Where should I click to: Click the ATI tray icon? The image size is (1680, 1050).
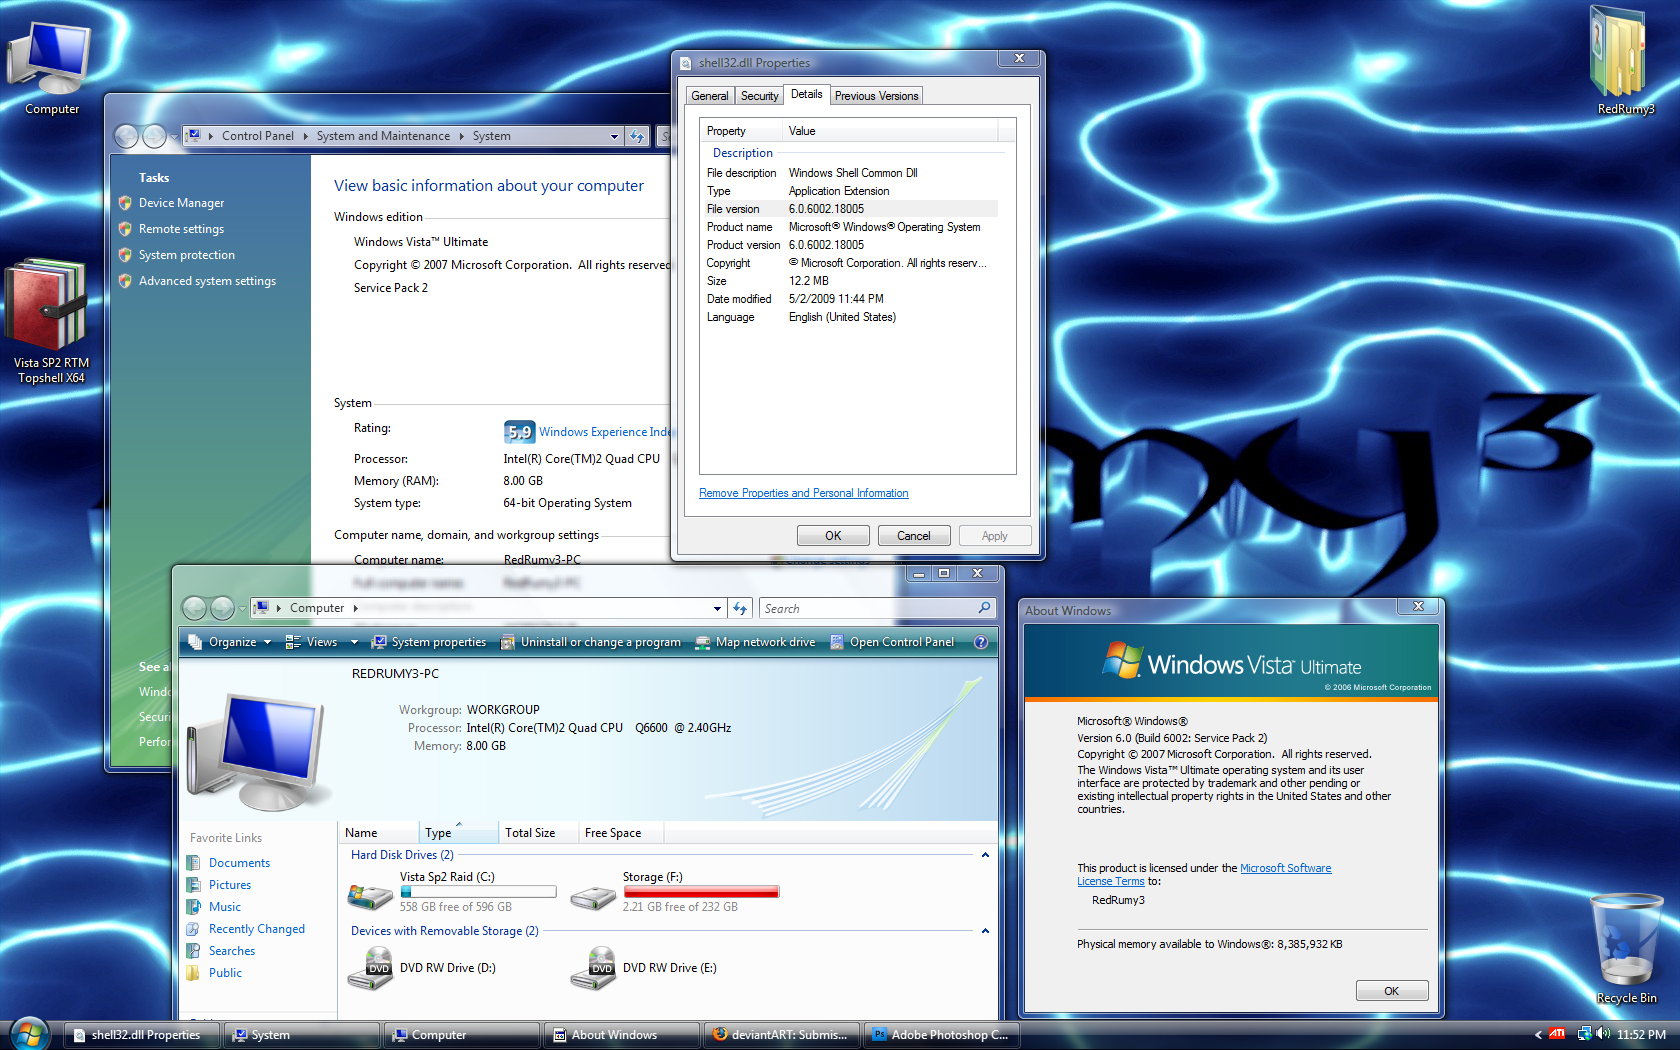tap(1557, 1034)
